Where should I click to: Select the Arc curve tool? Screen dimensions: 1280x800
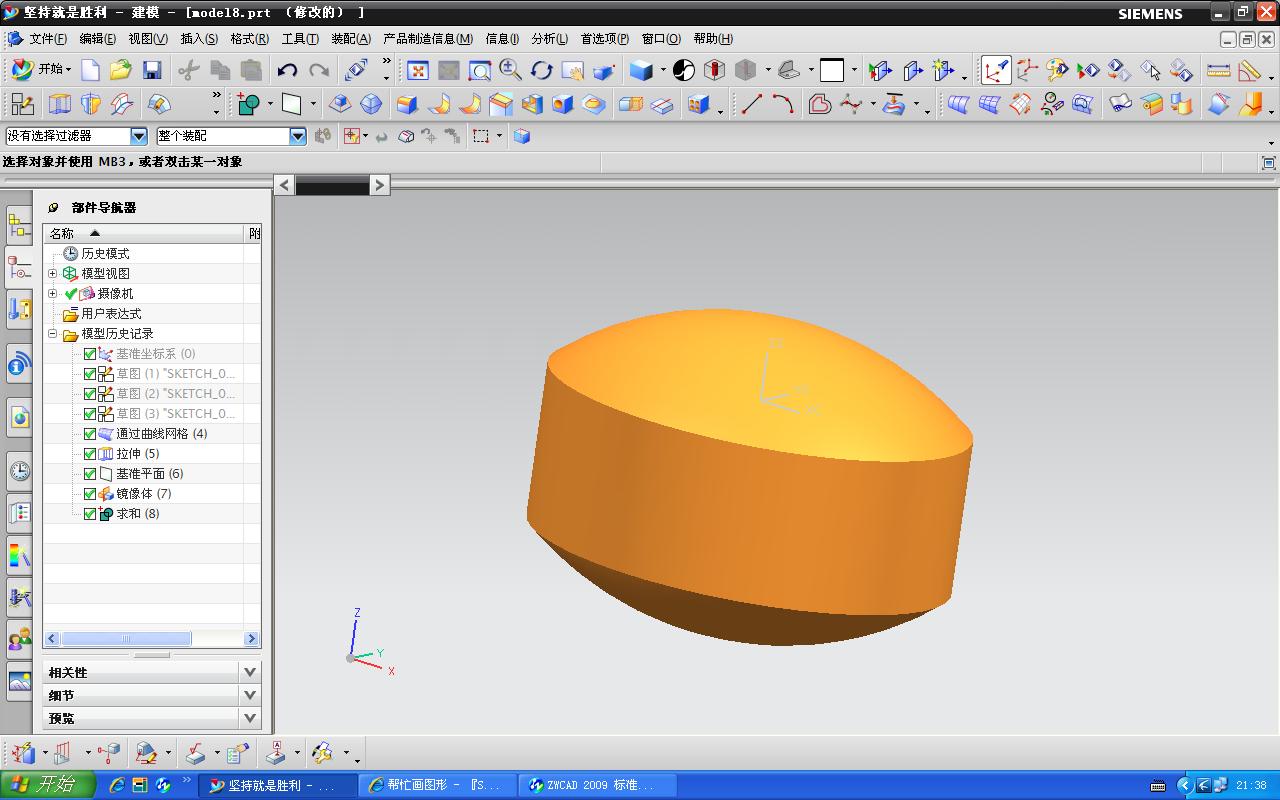pyautogui.click(x=783, y=104)
